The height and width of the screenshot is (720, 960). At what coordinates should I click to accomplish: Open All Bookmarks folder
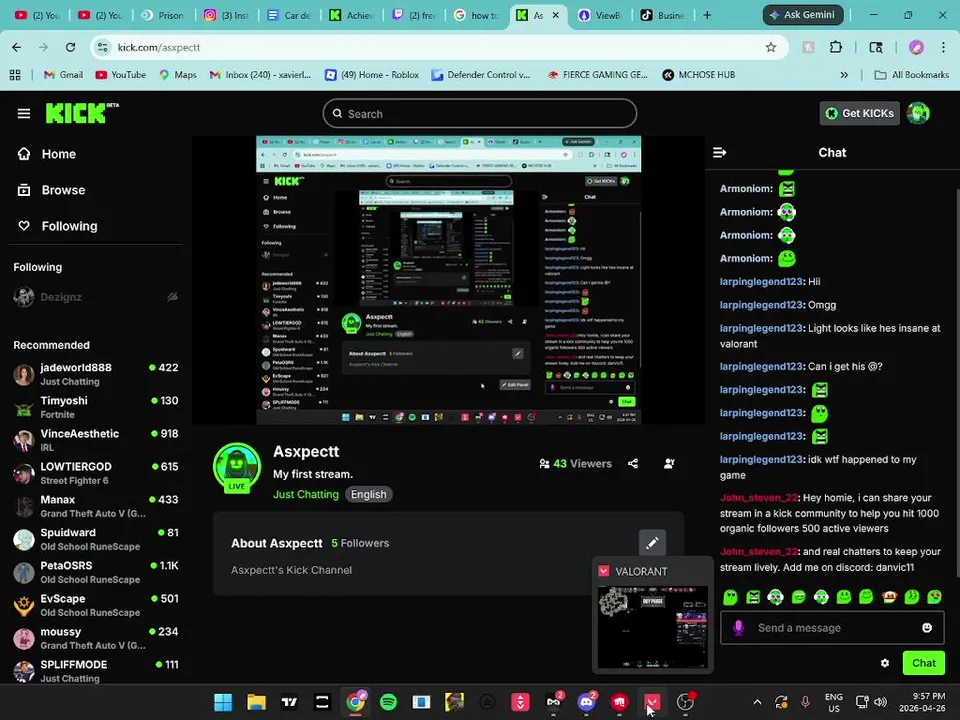(x=912, y=75)
